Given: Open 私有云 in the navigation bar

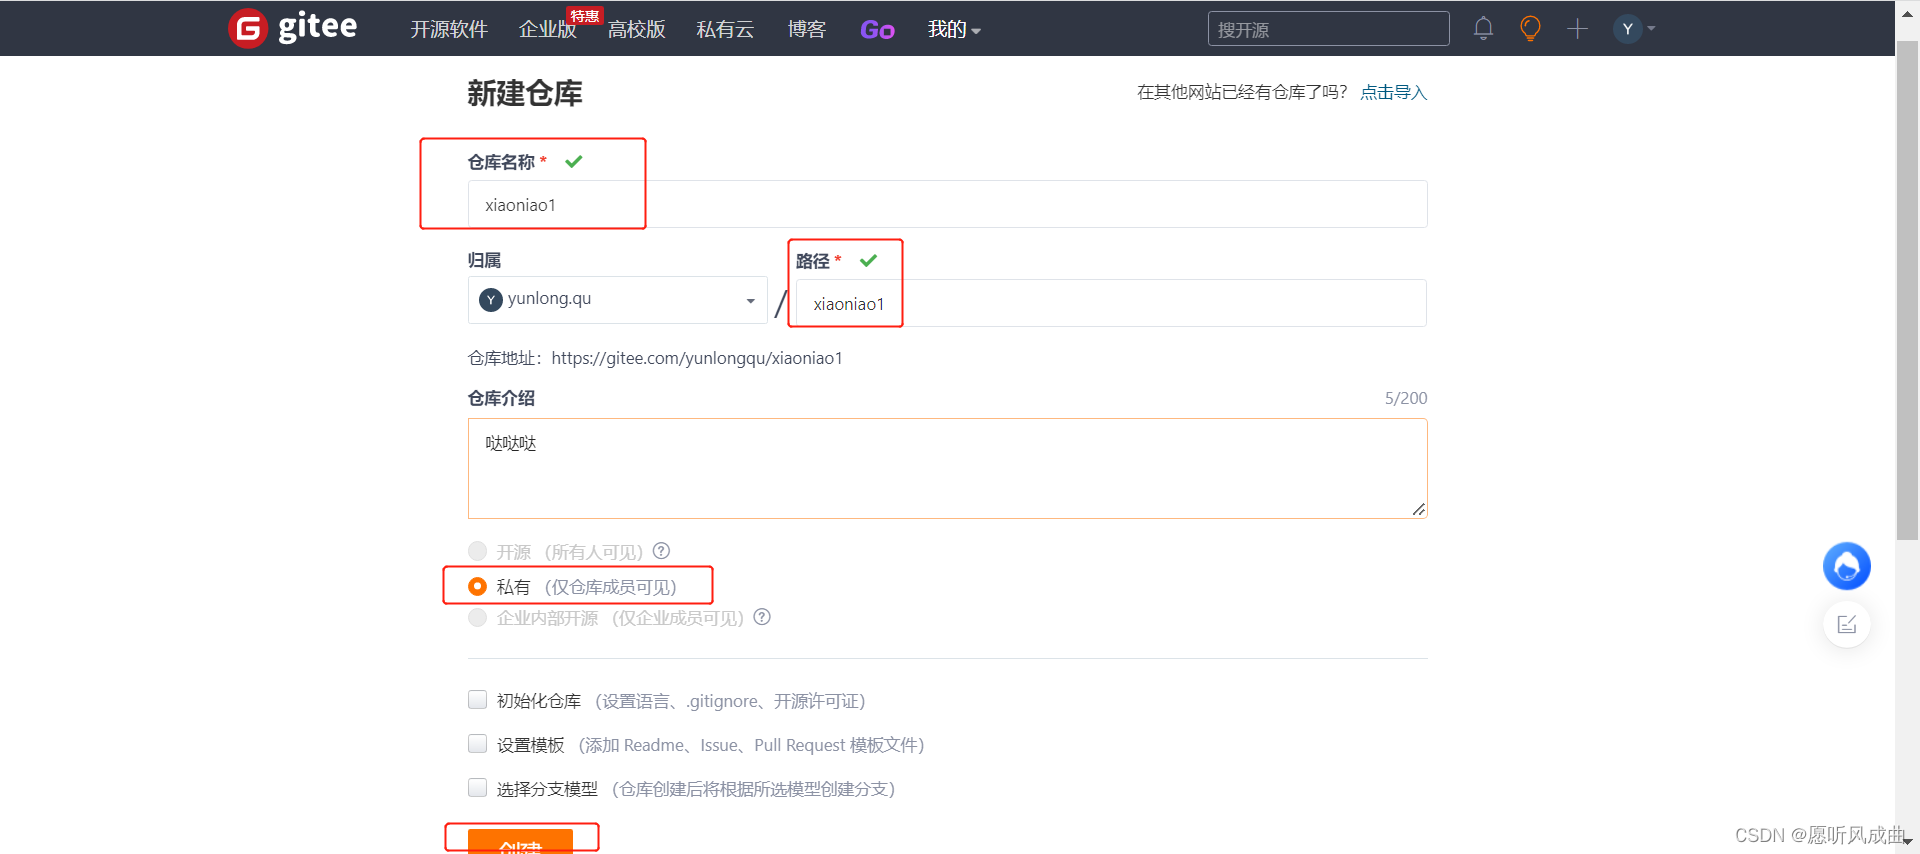Looking at the screenshot, I should [x=725, y=29].
